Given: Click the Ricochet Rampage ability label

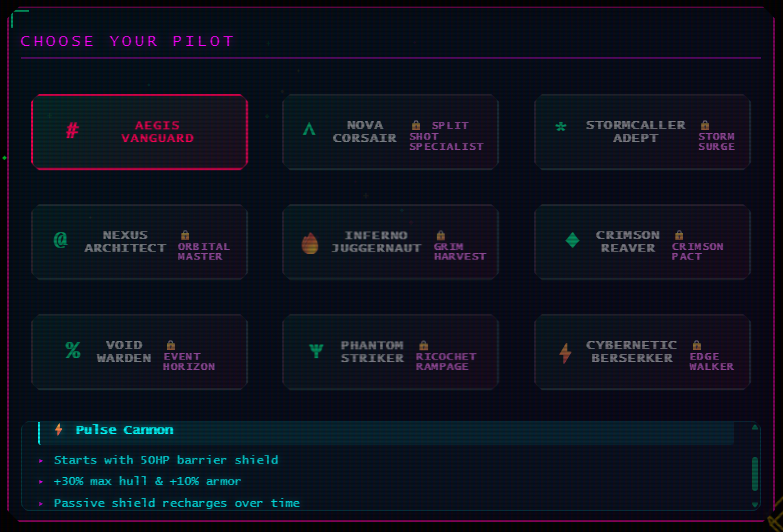Looking at the screenshot, I should pyautogui.click(x=446, y=361).
